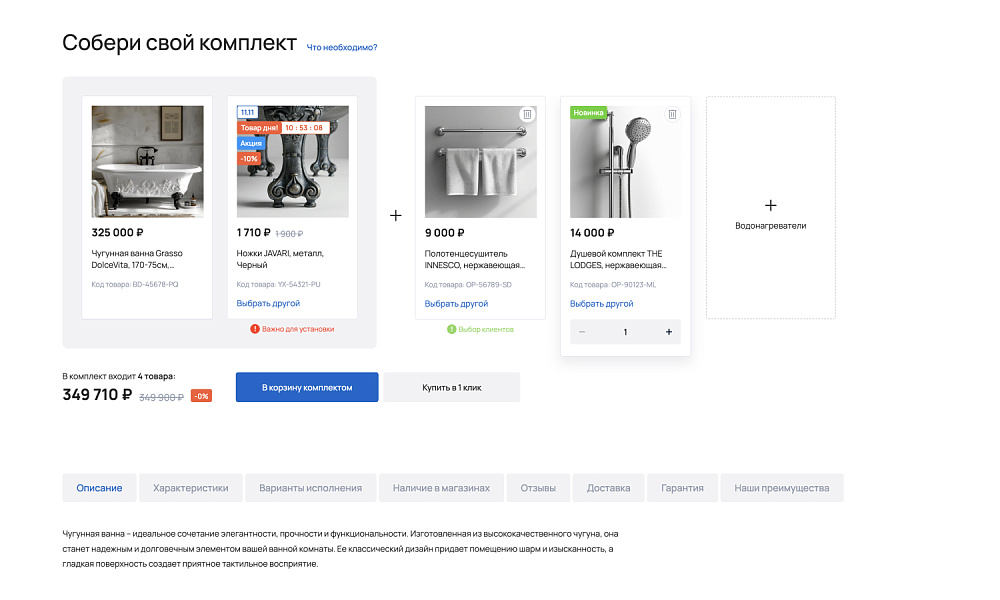Image resolution: width=1000 pixels, height=600 pixels.
Task: Open the 'Отзывы' tab
Action: tap(538, 487)
